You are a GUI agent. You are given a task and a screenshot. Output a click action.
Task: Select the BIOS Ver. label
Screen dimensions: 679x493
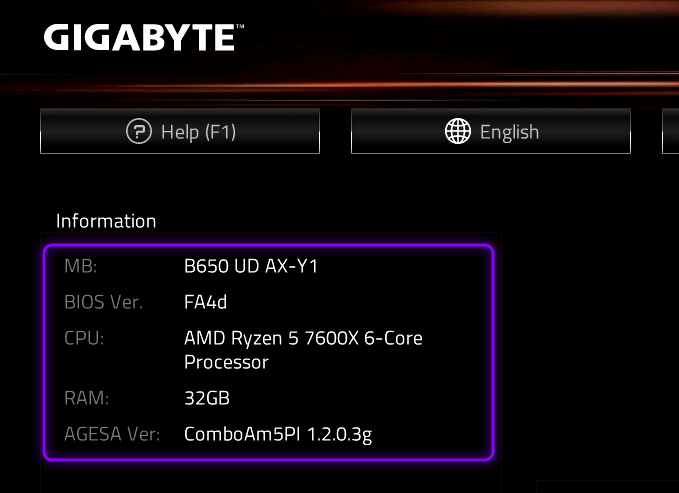(103, 302)
